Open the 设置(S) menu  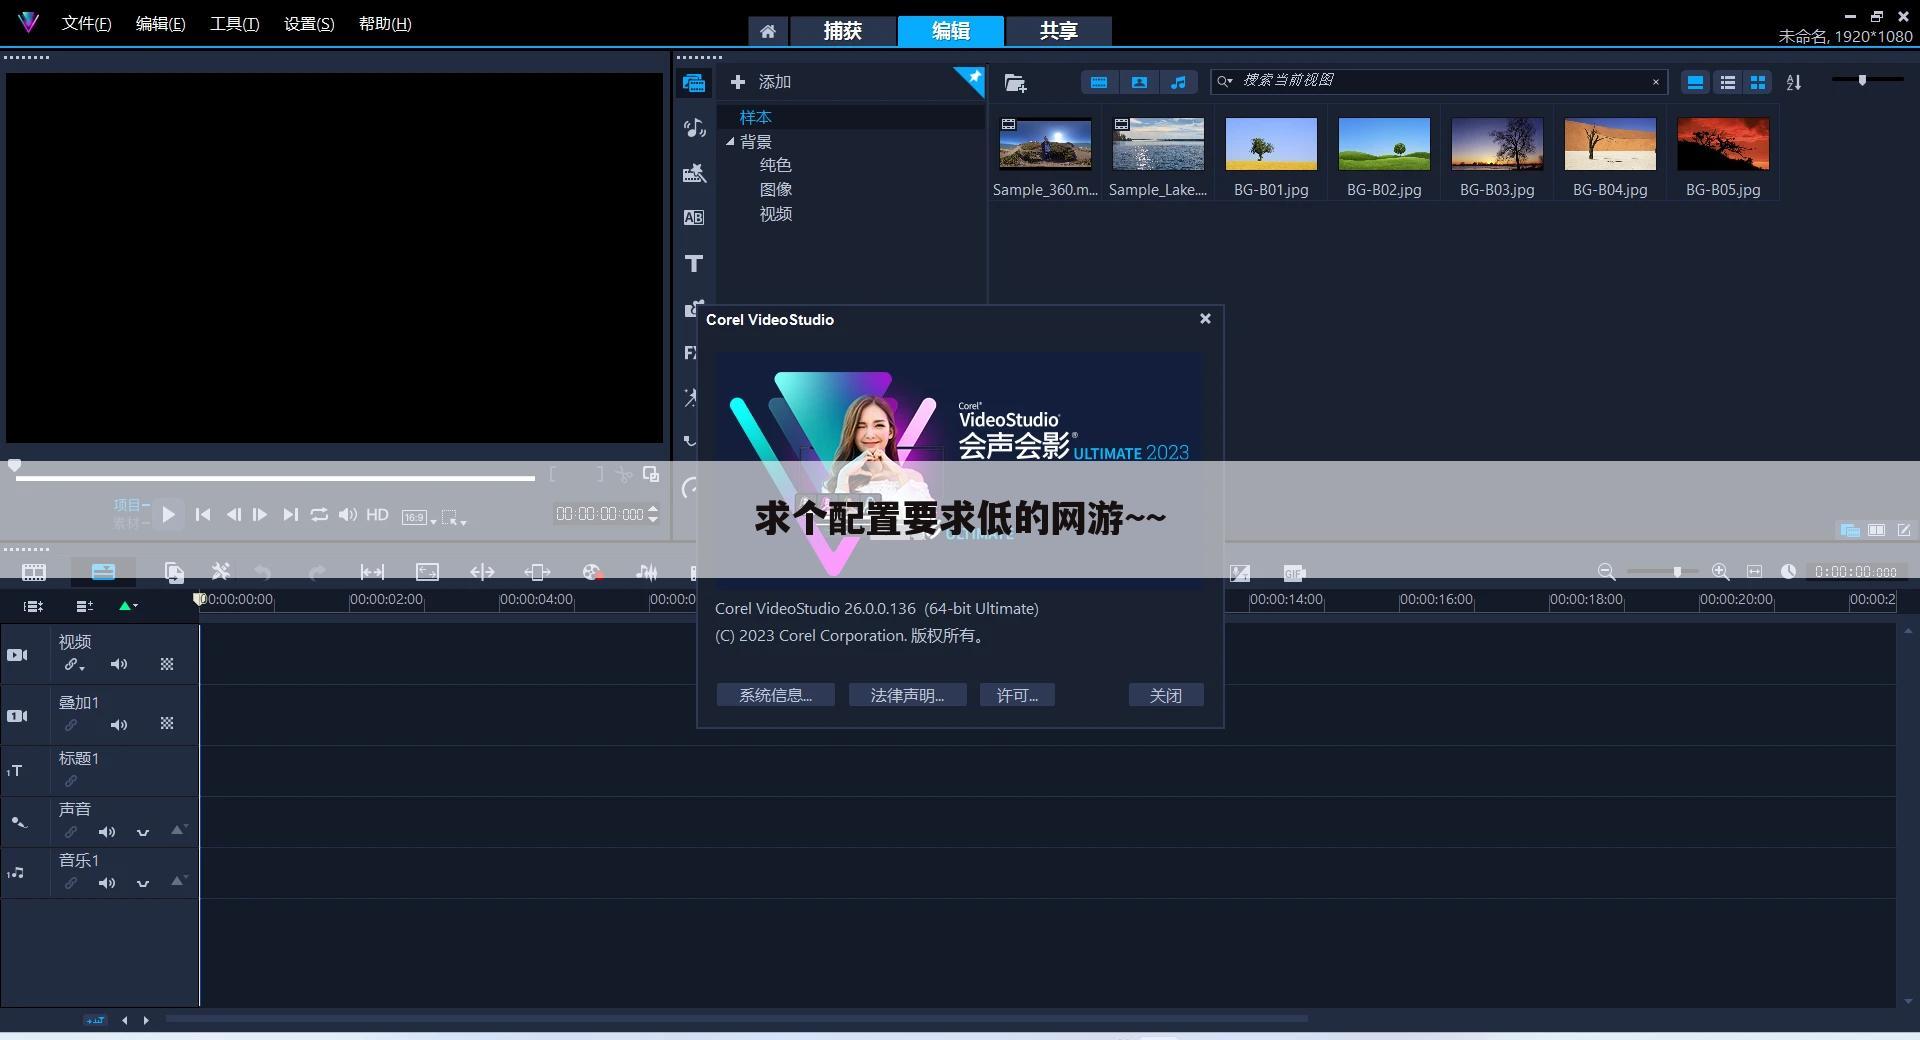click(309, 24)
